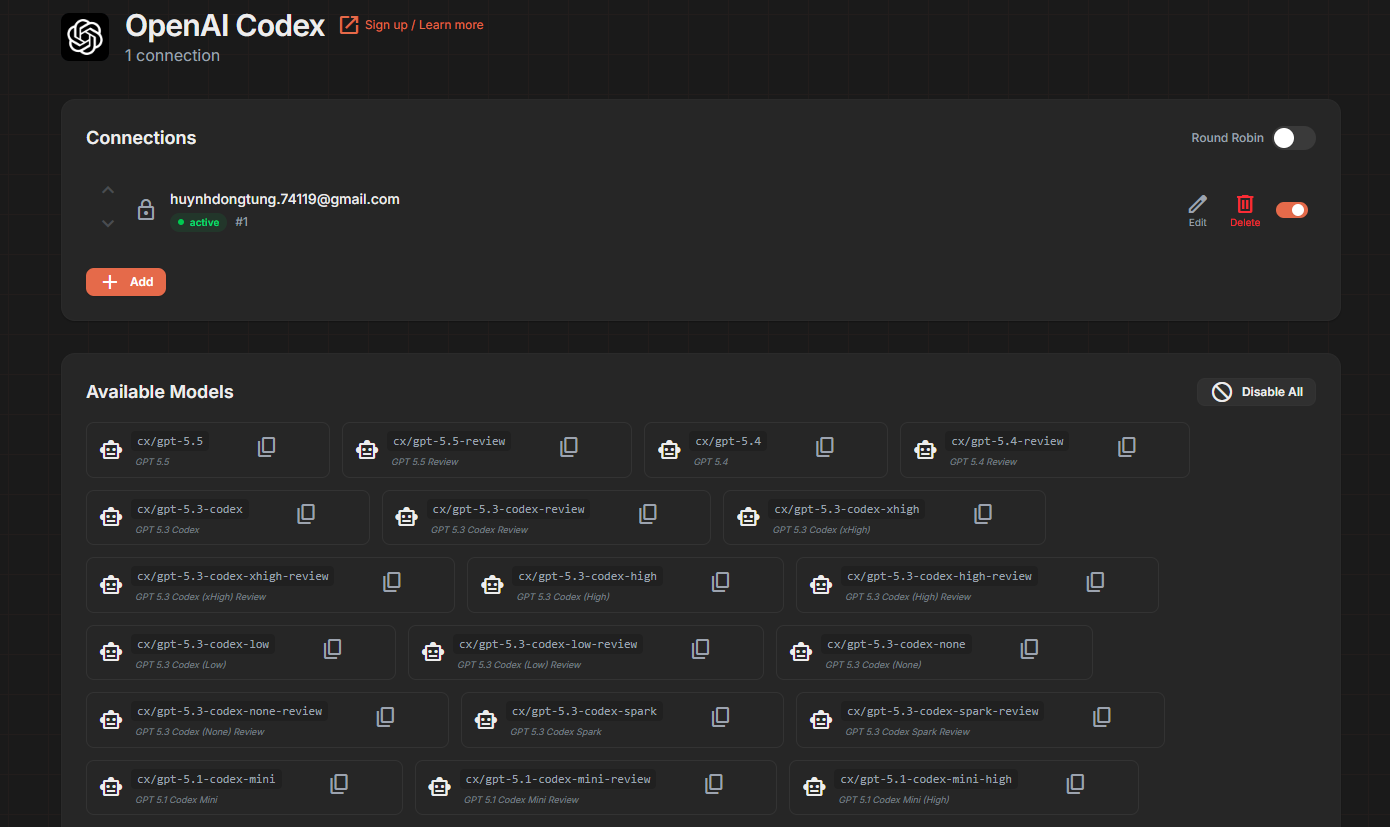The height and width of the screenshot is (827, 1390).
Task: Copy the cx/gpt-5.3-codex-none model ID
Action: point(1029,649)
